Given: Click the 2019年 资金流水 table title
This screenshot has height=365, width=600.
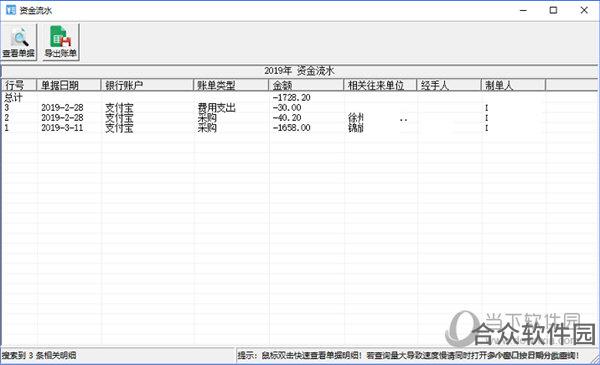Looking at the screenshot, I should point(299,71).
